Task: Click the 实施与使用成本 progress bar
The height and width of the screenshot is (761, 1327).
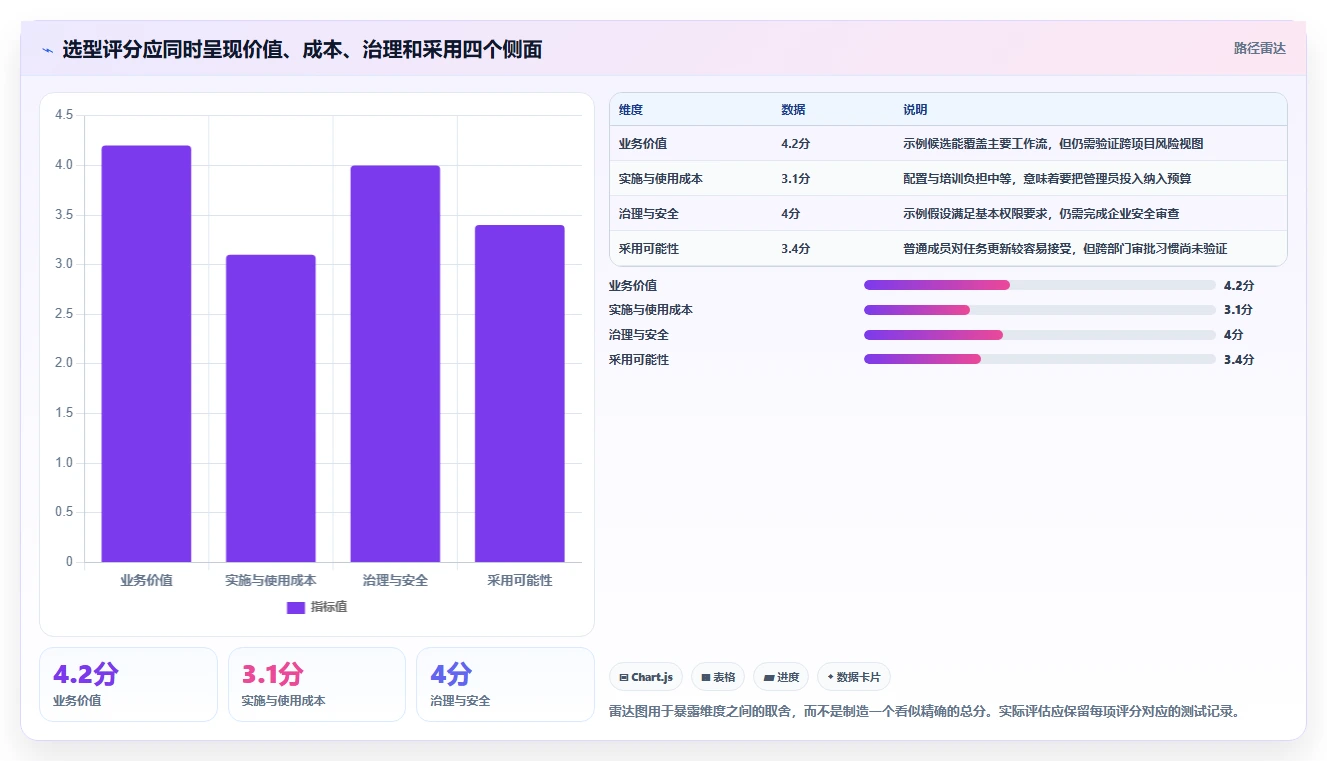Action: (x=1040, y=310)
